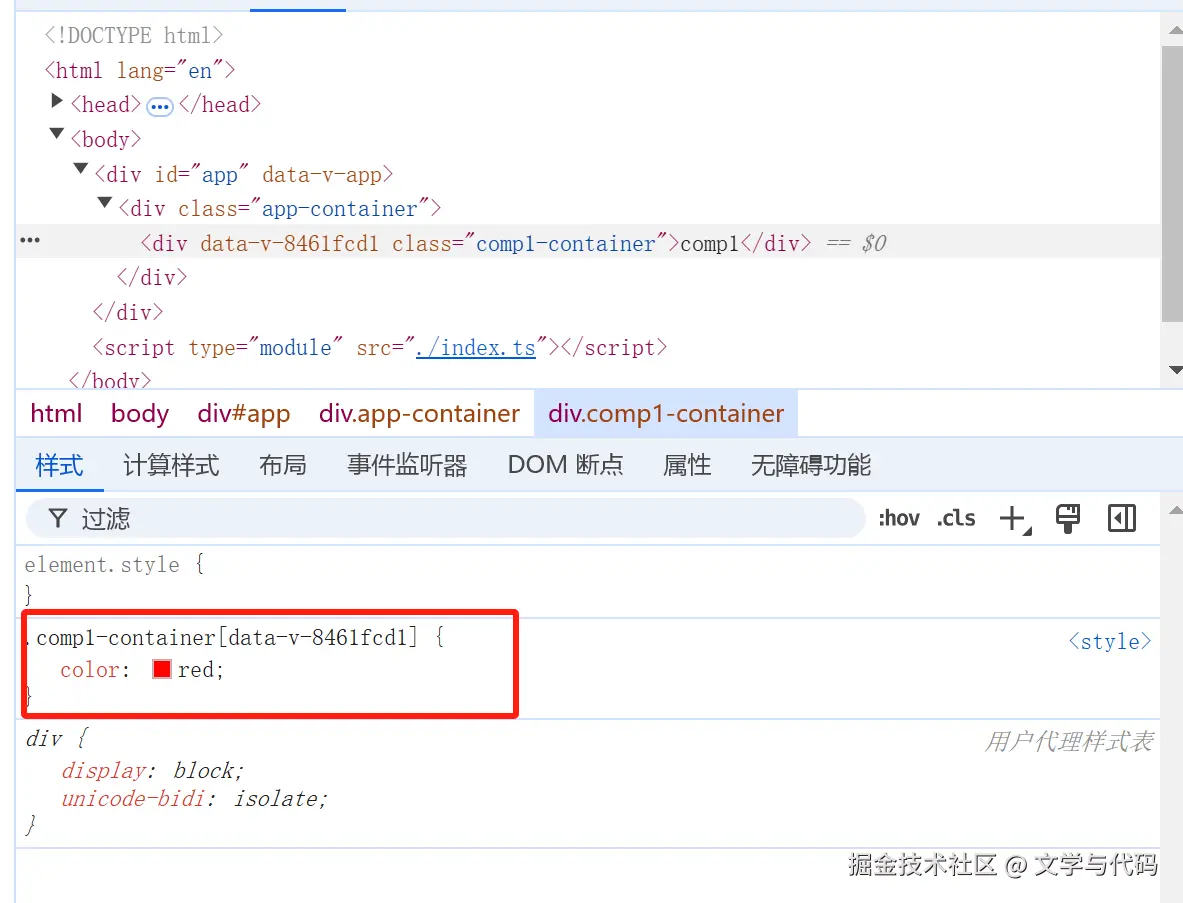
Task: Open the DOM 断点 tab
Action: (x=566, y=465)
